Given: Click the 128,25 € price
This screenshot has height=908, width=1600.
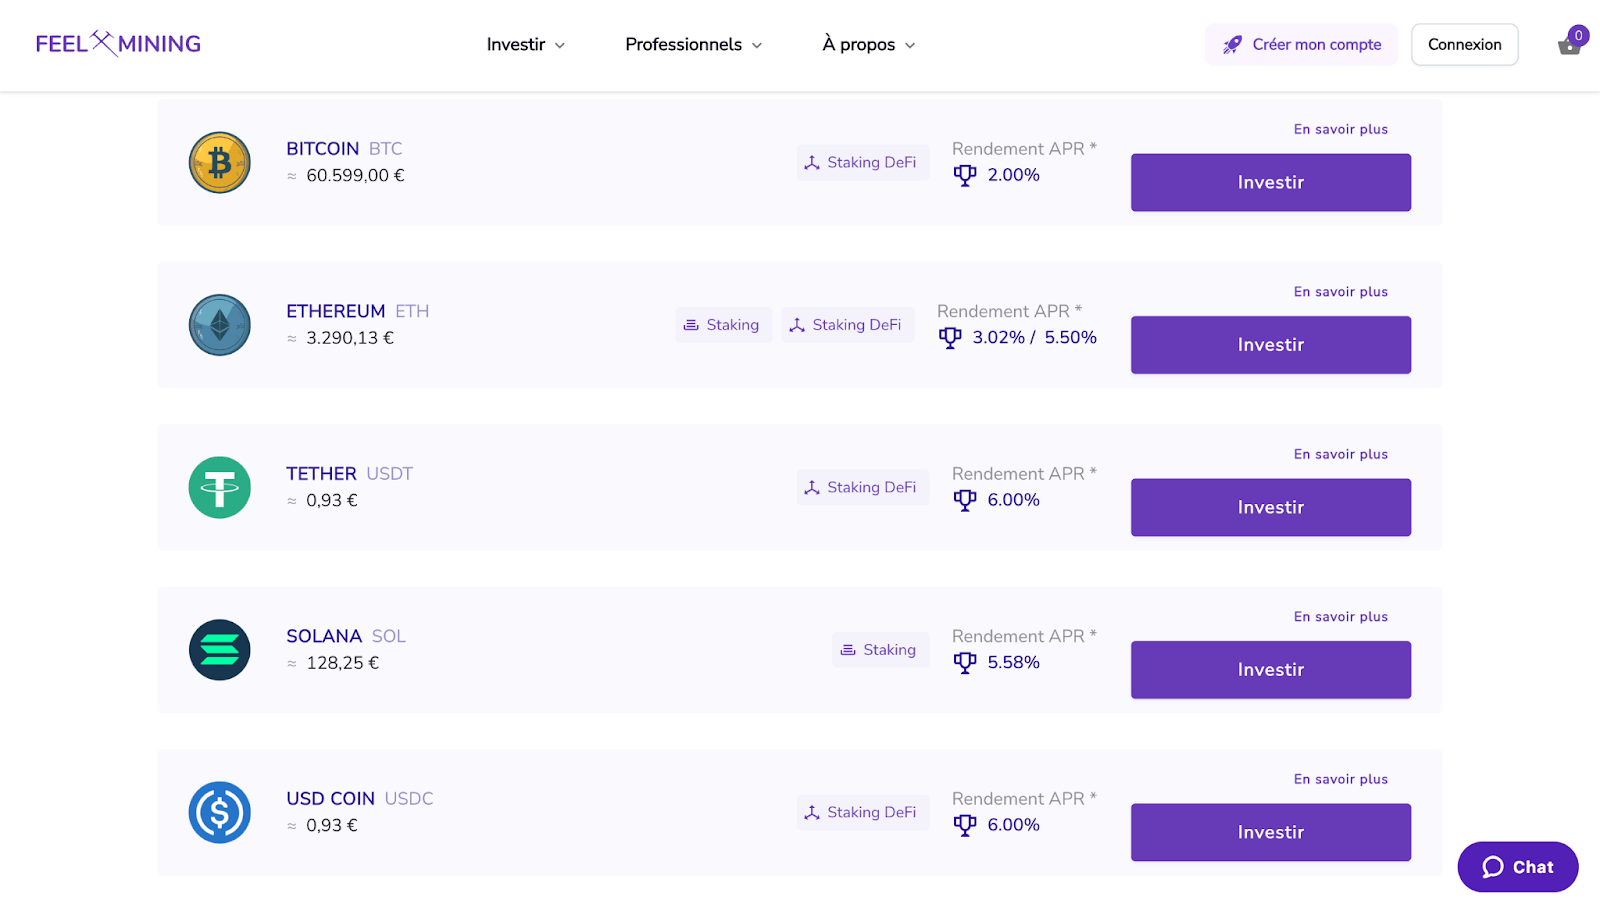Looking at the screenshot, I should [x=343, y=663].
